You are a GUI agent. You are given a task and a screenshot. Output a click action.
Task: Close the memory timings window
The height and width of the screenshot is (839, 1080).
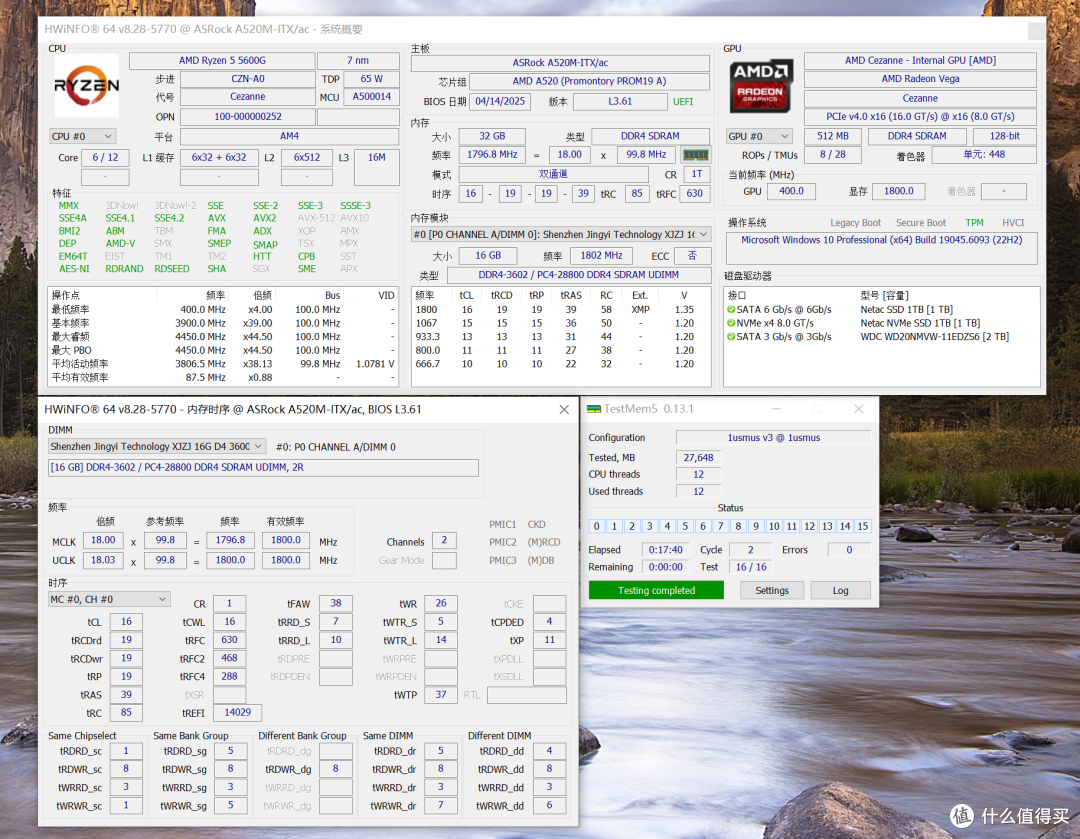(x=564, y=409)
